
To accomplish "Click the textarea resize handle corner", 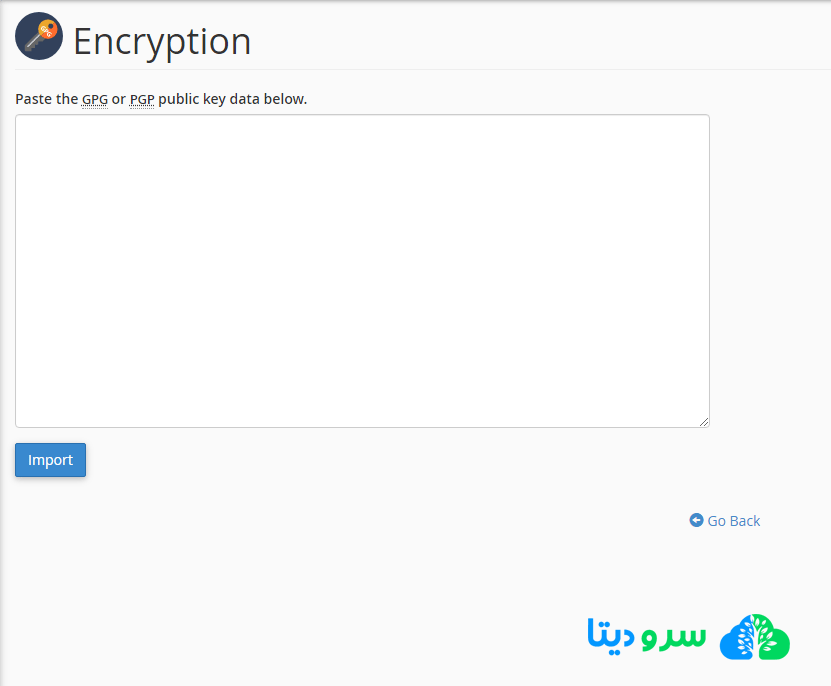I will tap(704, 421).
